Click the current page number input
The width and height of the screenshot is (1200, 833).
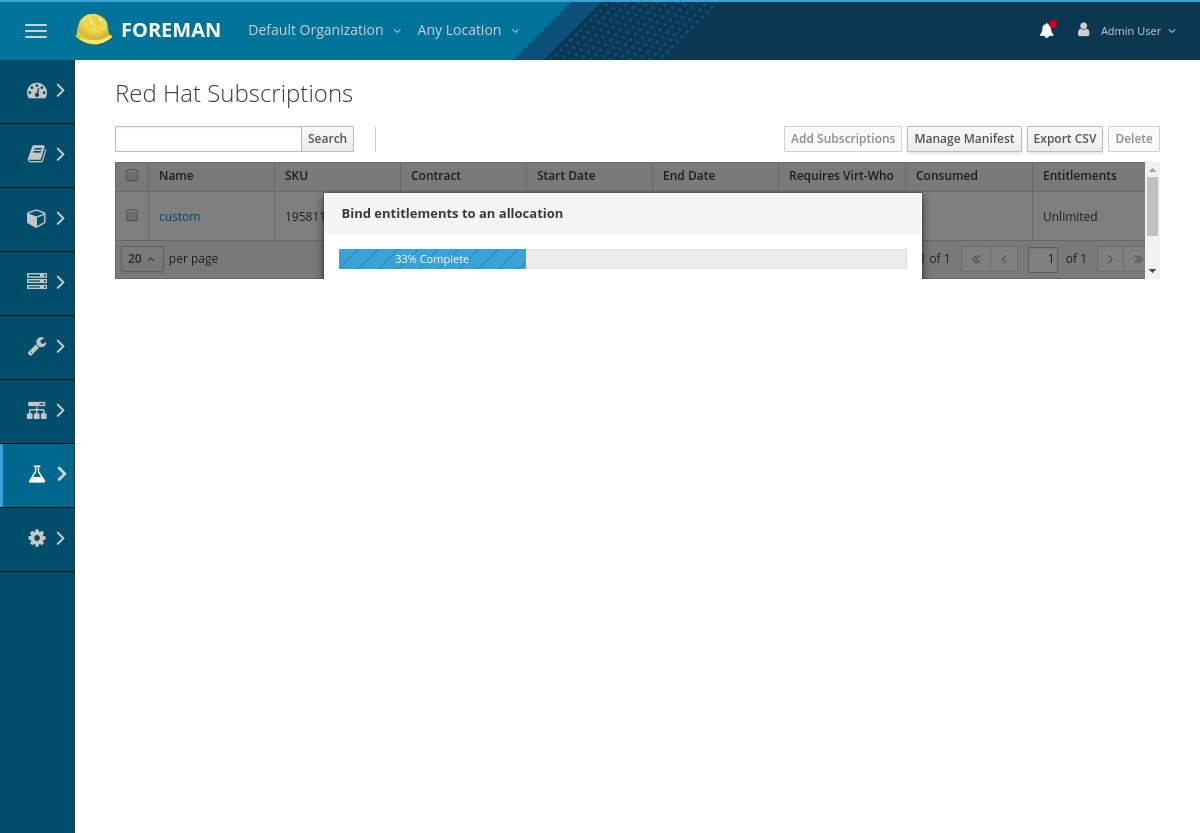click(x=1043, y=259)
